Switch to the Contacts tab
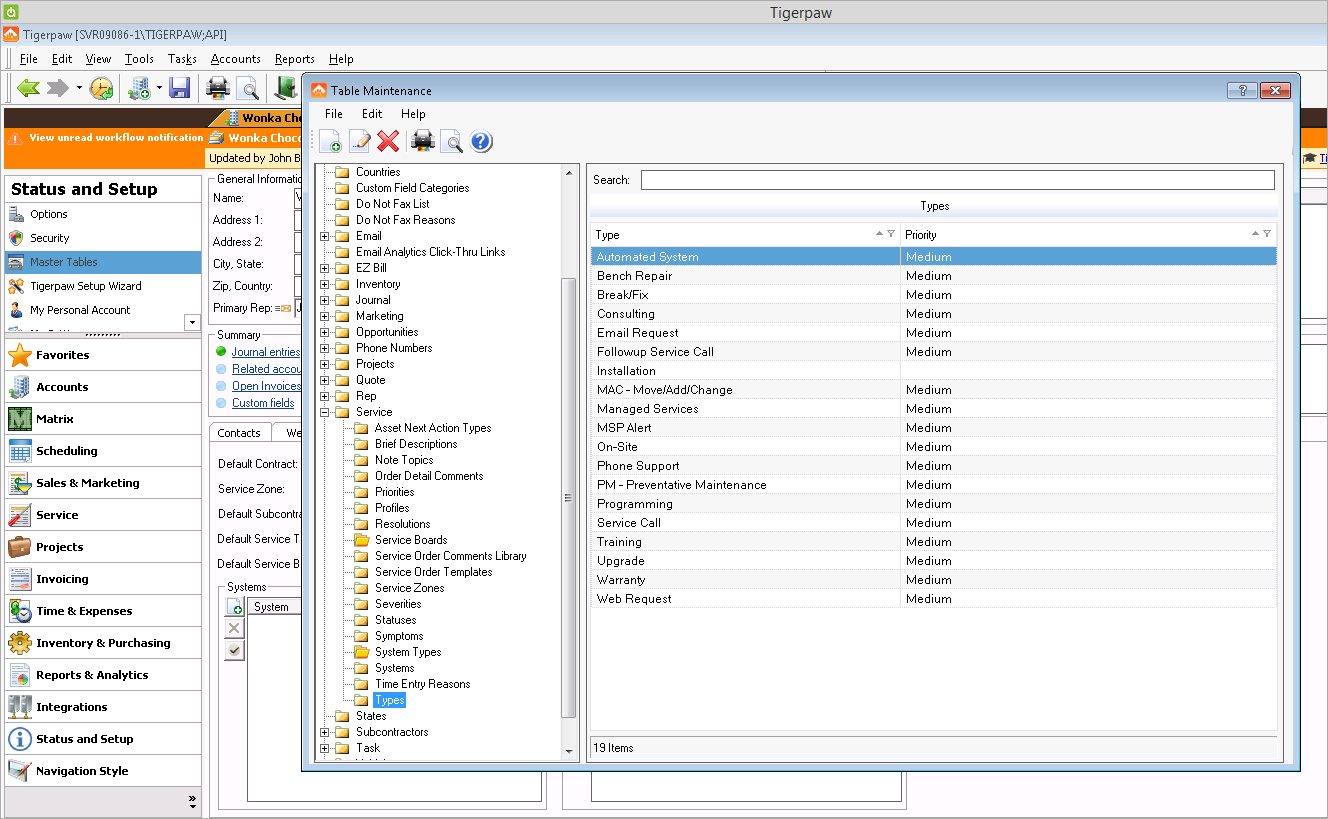Image resolution: width=1328 pixels, height=819 pixels. tap(239, 432)
